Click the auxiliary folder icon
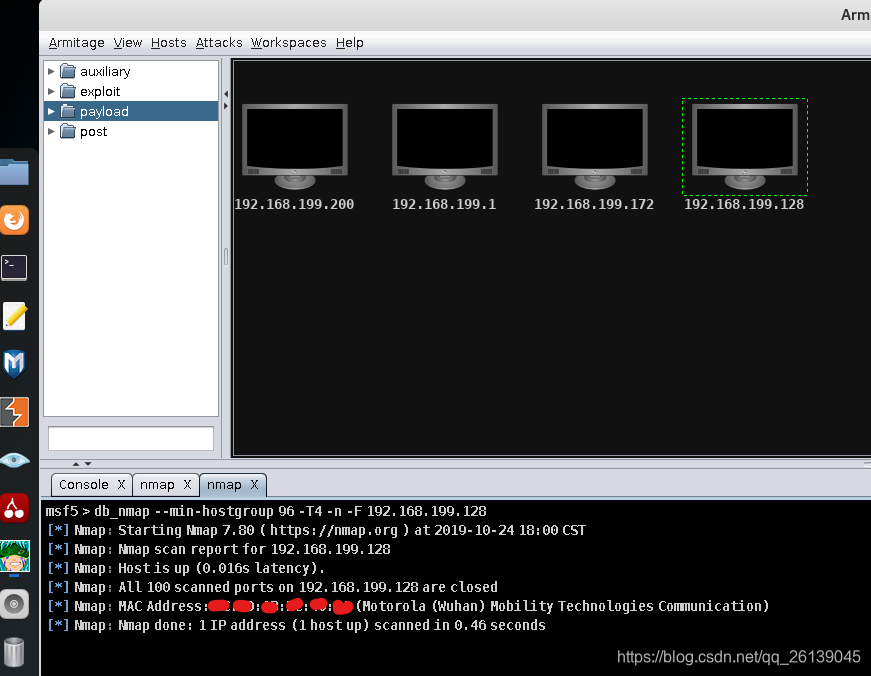 (68, 71)
